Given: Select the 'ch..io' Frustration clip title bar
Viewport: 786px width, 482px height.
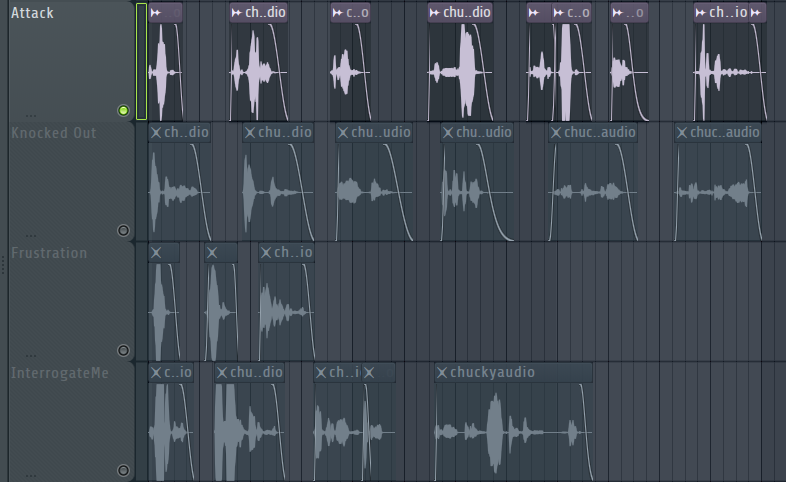Looking at the screenshot, I should [x=286, y=253].
